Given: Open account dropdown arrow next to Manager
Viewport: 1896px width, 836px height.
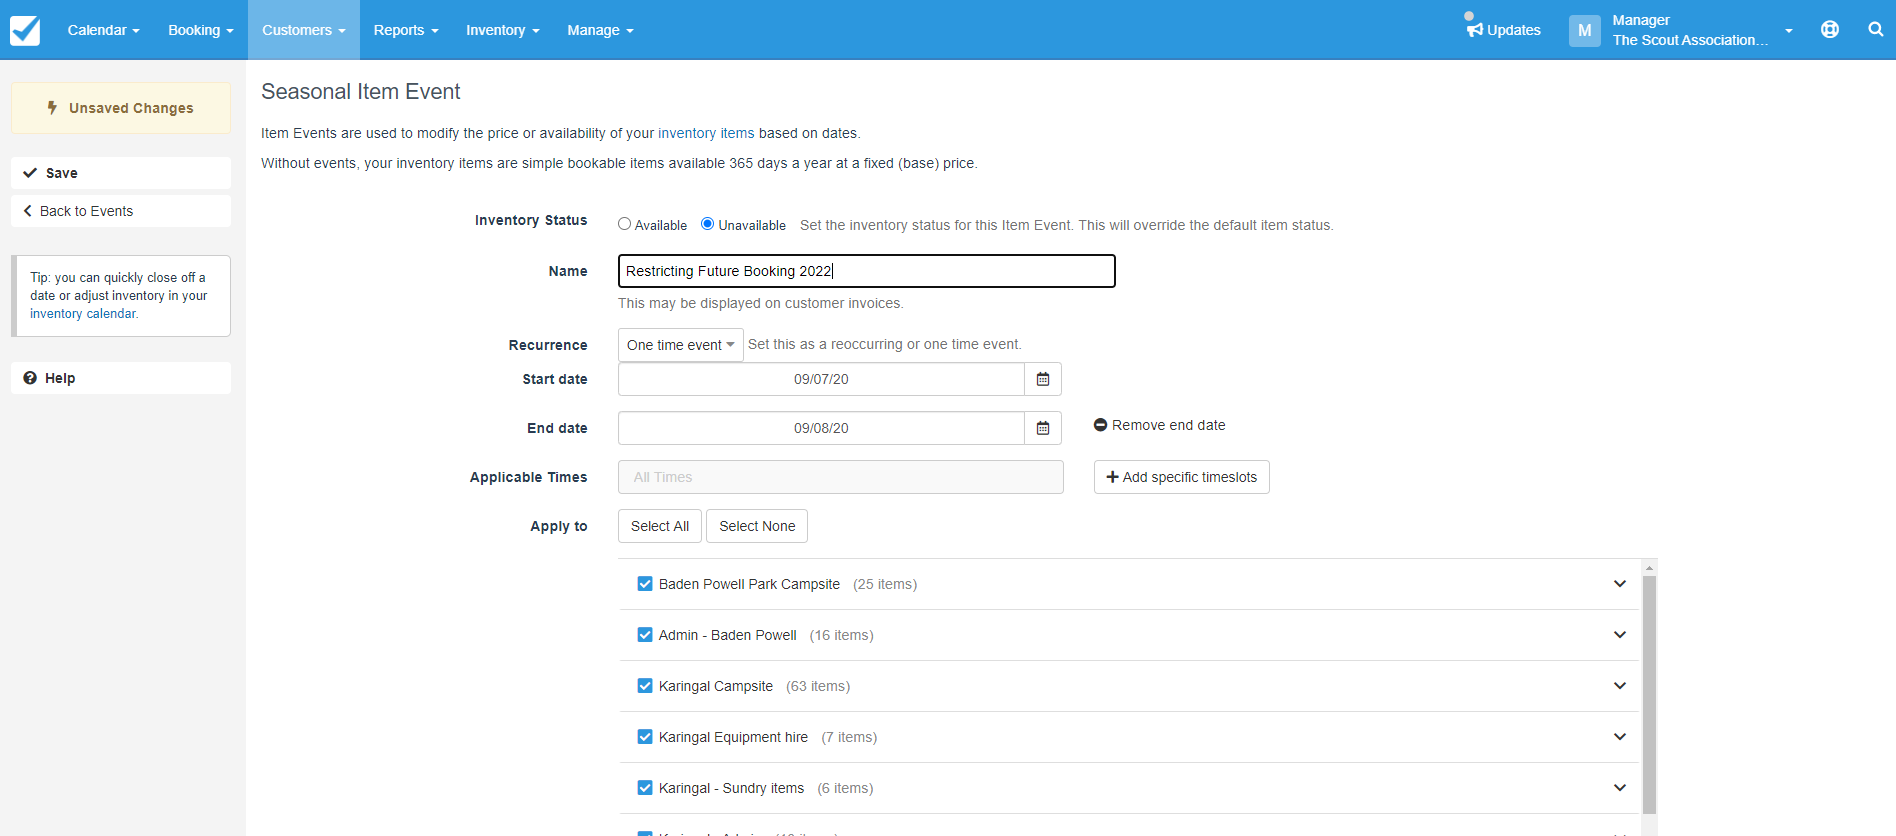Looking at the screenshot, I should pos(1789,31).
